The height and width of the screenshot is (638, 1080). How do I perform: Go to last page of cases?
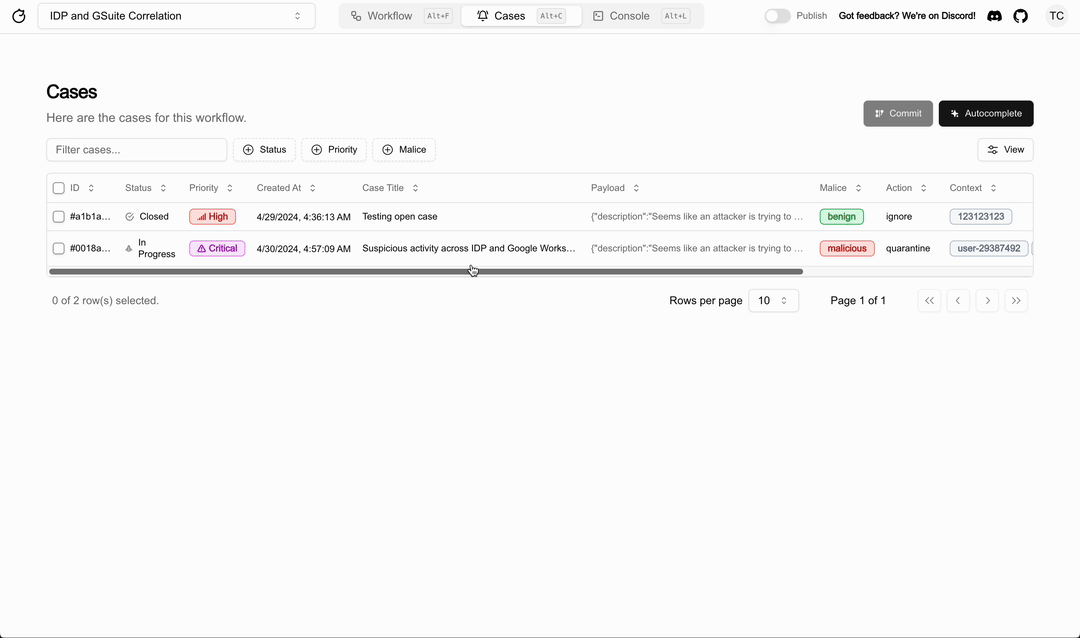[1016, 300]
